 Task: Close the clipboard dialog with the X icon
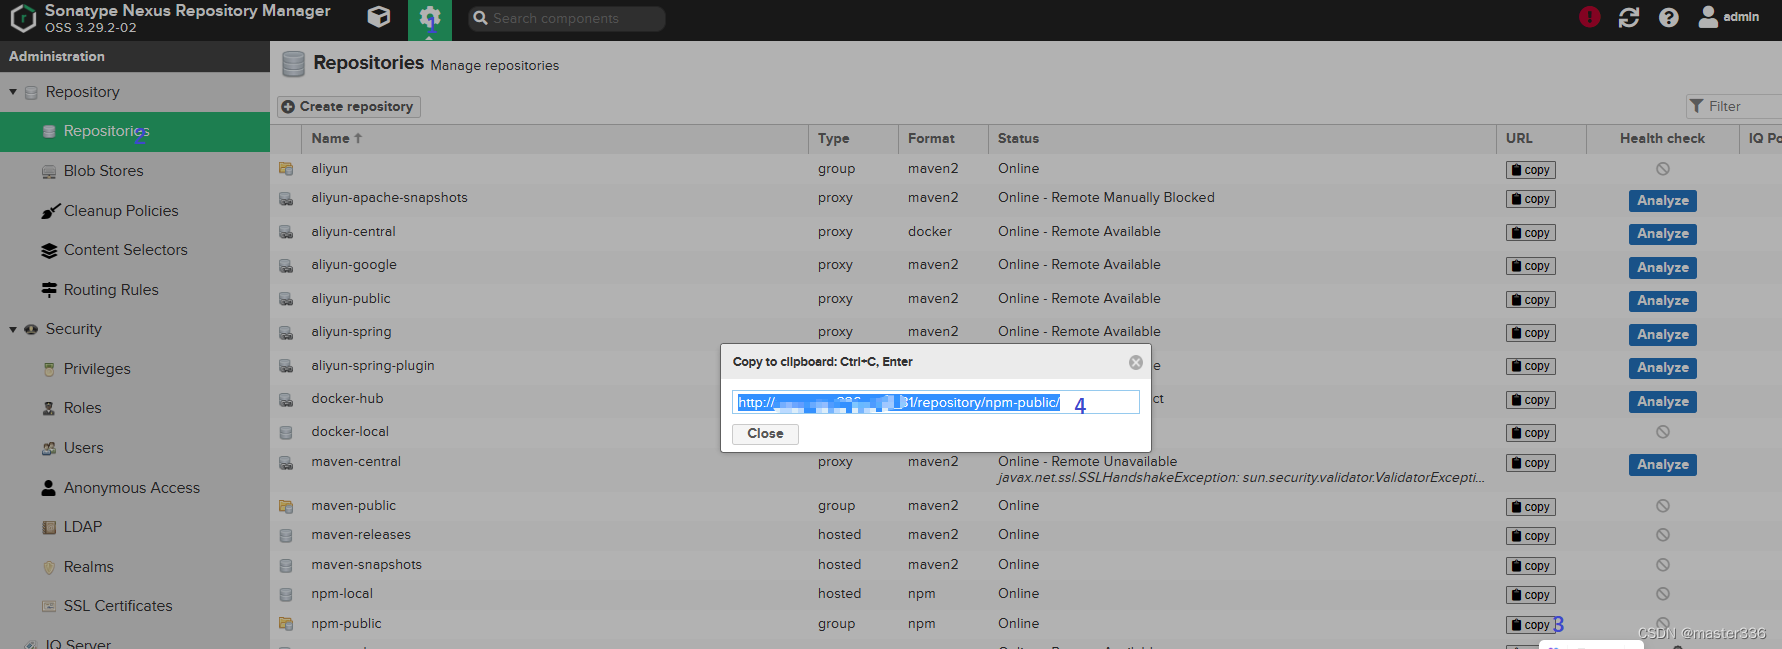1136,362
